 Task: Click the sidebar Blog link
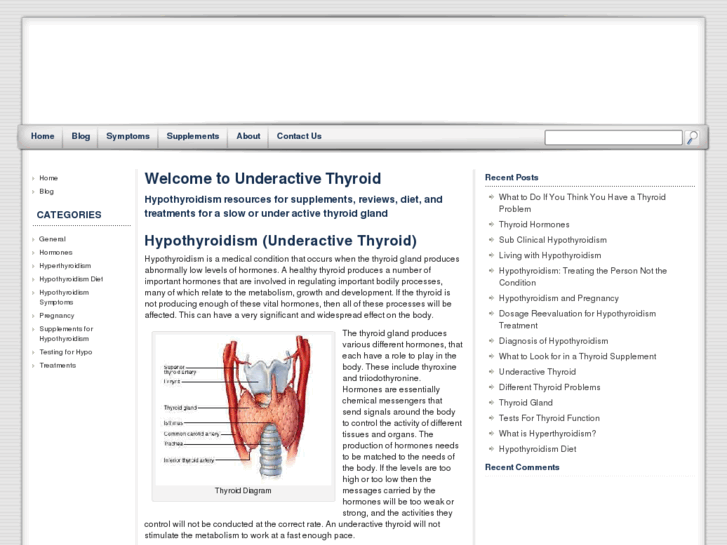click(46, 192)
